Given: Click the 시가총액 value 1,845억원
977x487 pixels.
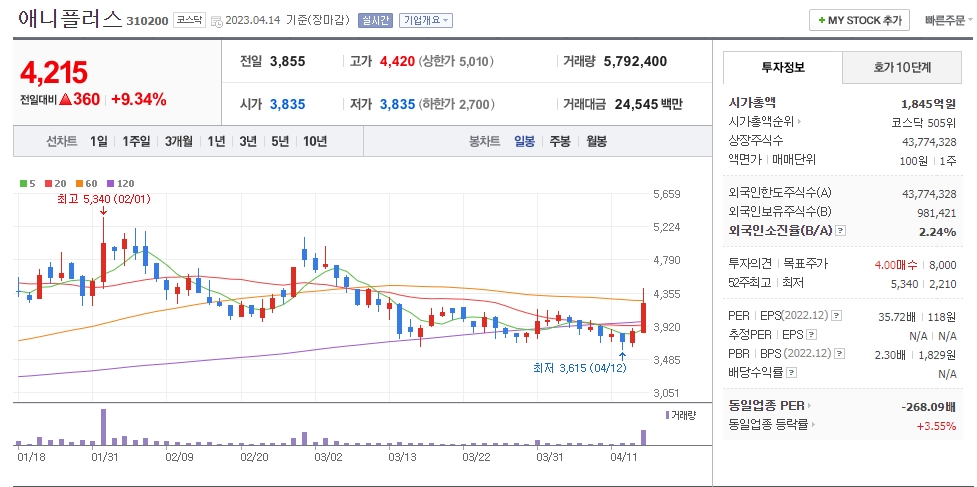Looking at the screenshot, I should coord(928,103).
